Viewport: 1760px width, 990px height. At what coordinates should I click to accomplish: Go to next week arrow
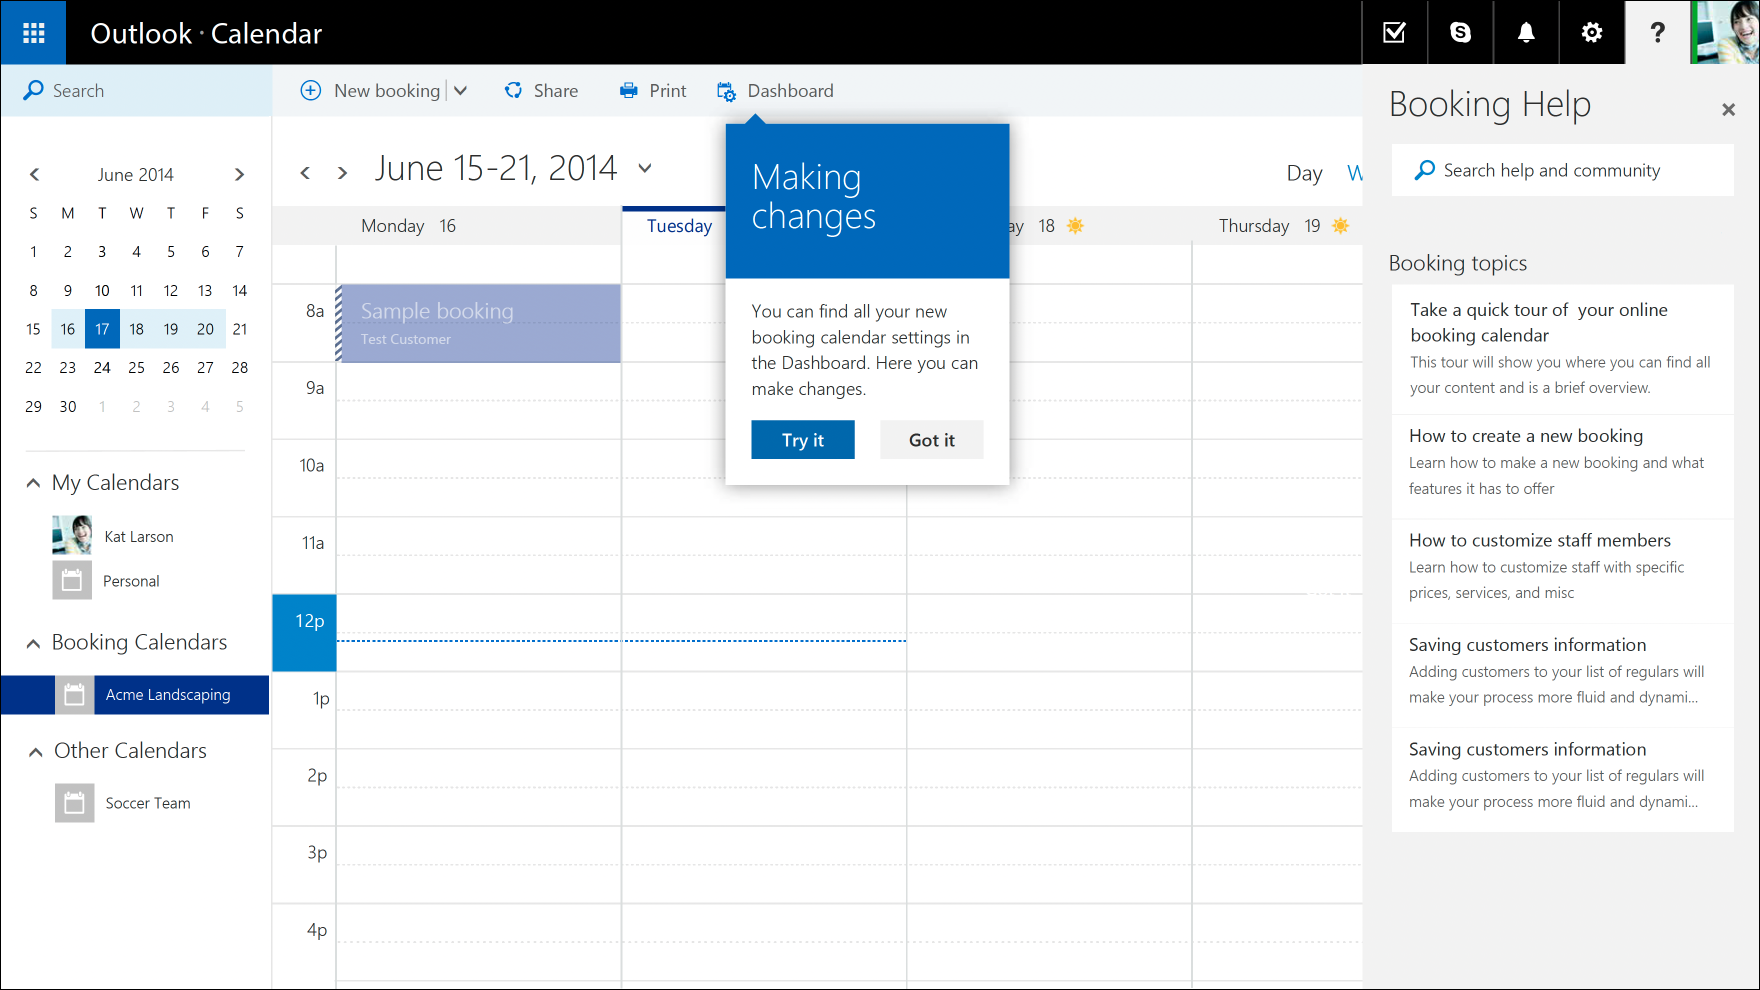[342, 173]
